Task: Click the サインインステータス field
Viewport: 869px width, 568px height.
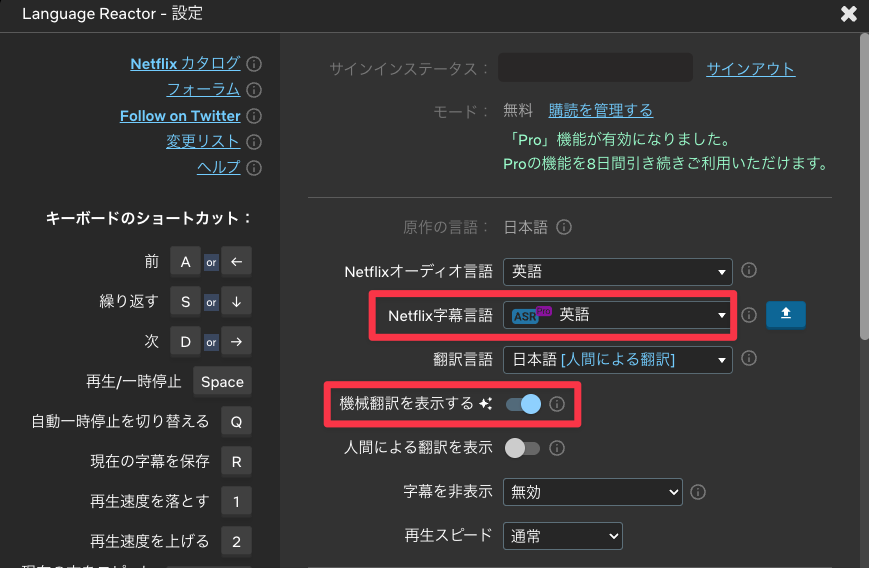Action: (595, 68)
